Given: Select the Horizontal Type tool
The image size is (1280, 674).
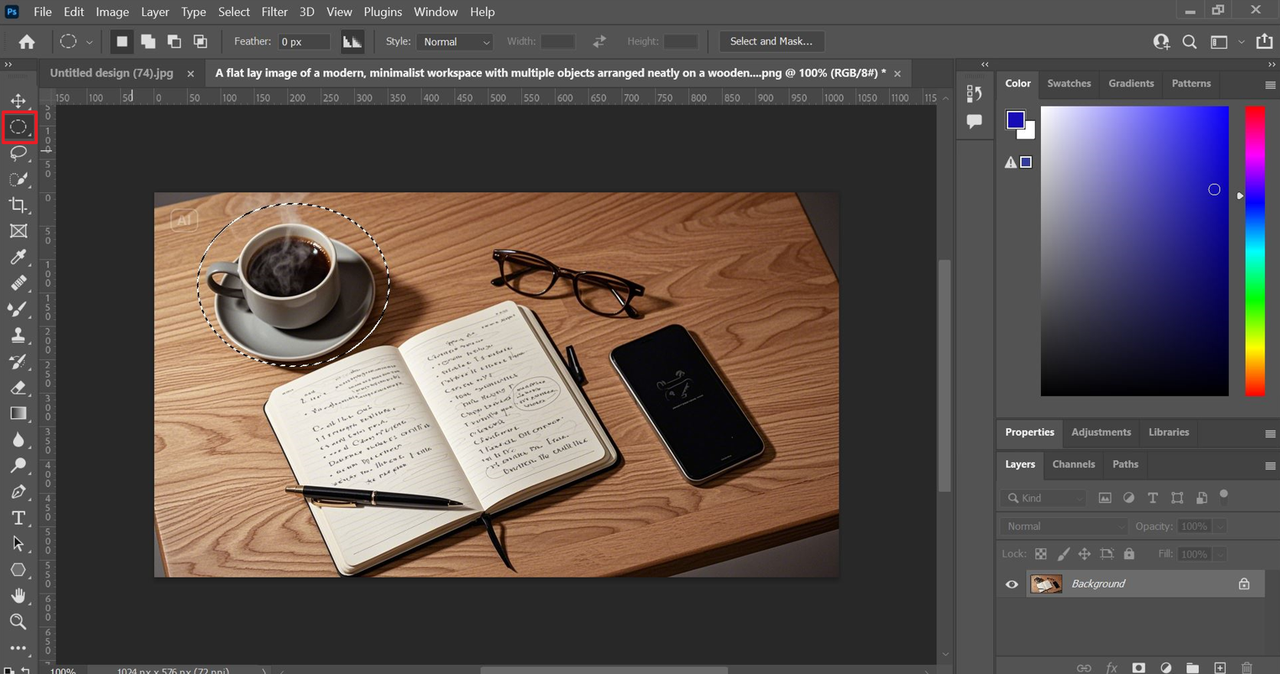Looking at the screenshot, I should [18, 517].
